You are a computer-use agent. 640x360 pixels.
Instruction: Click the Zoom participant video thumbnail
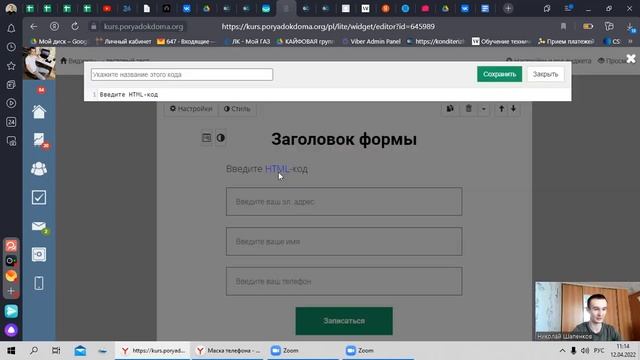tap(587, 311)
